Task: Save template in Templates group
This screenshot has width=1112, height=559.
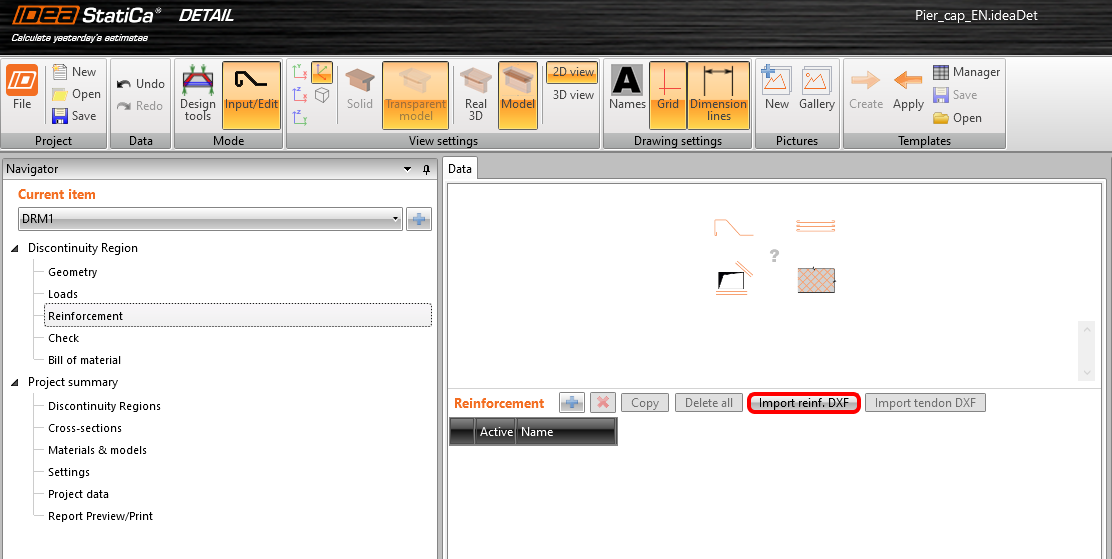Action: point(955,94)
